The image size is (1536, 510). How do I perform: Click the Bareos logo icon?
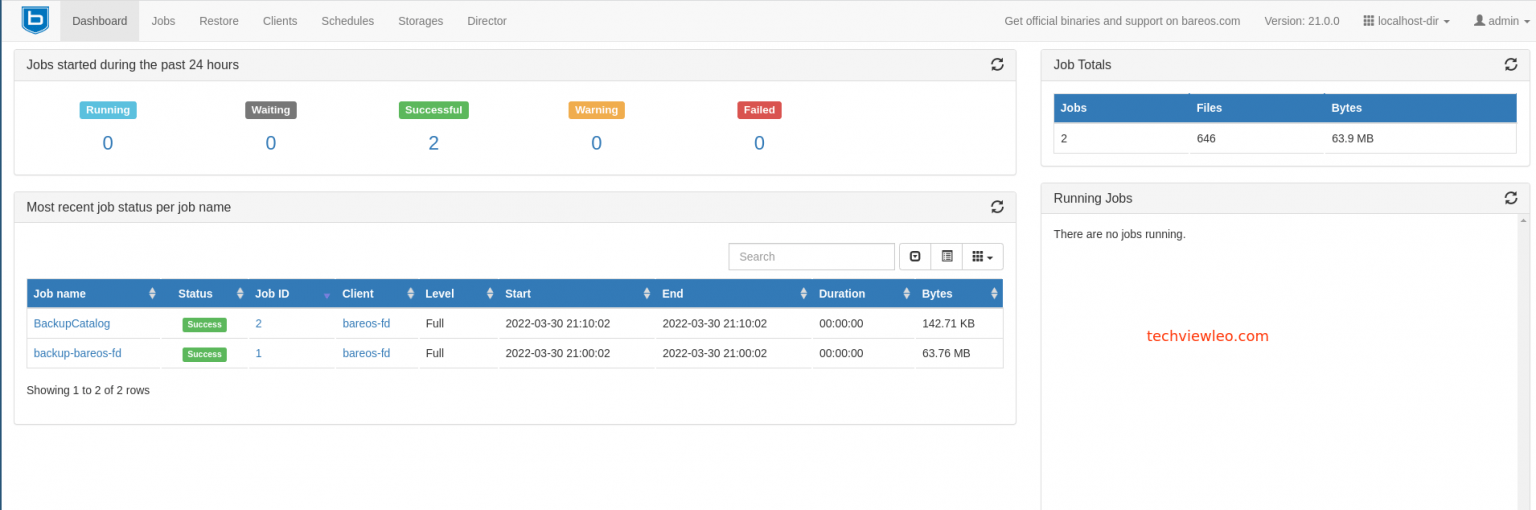tap(35, 20)
